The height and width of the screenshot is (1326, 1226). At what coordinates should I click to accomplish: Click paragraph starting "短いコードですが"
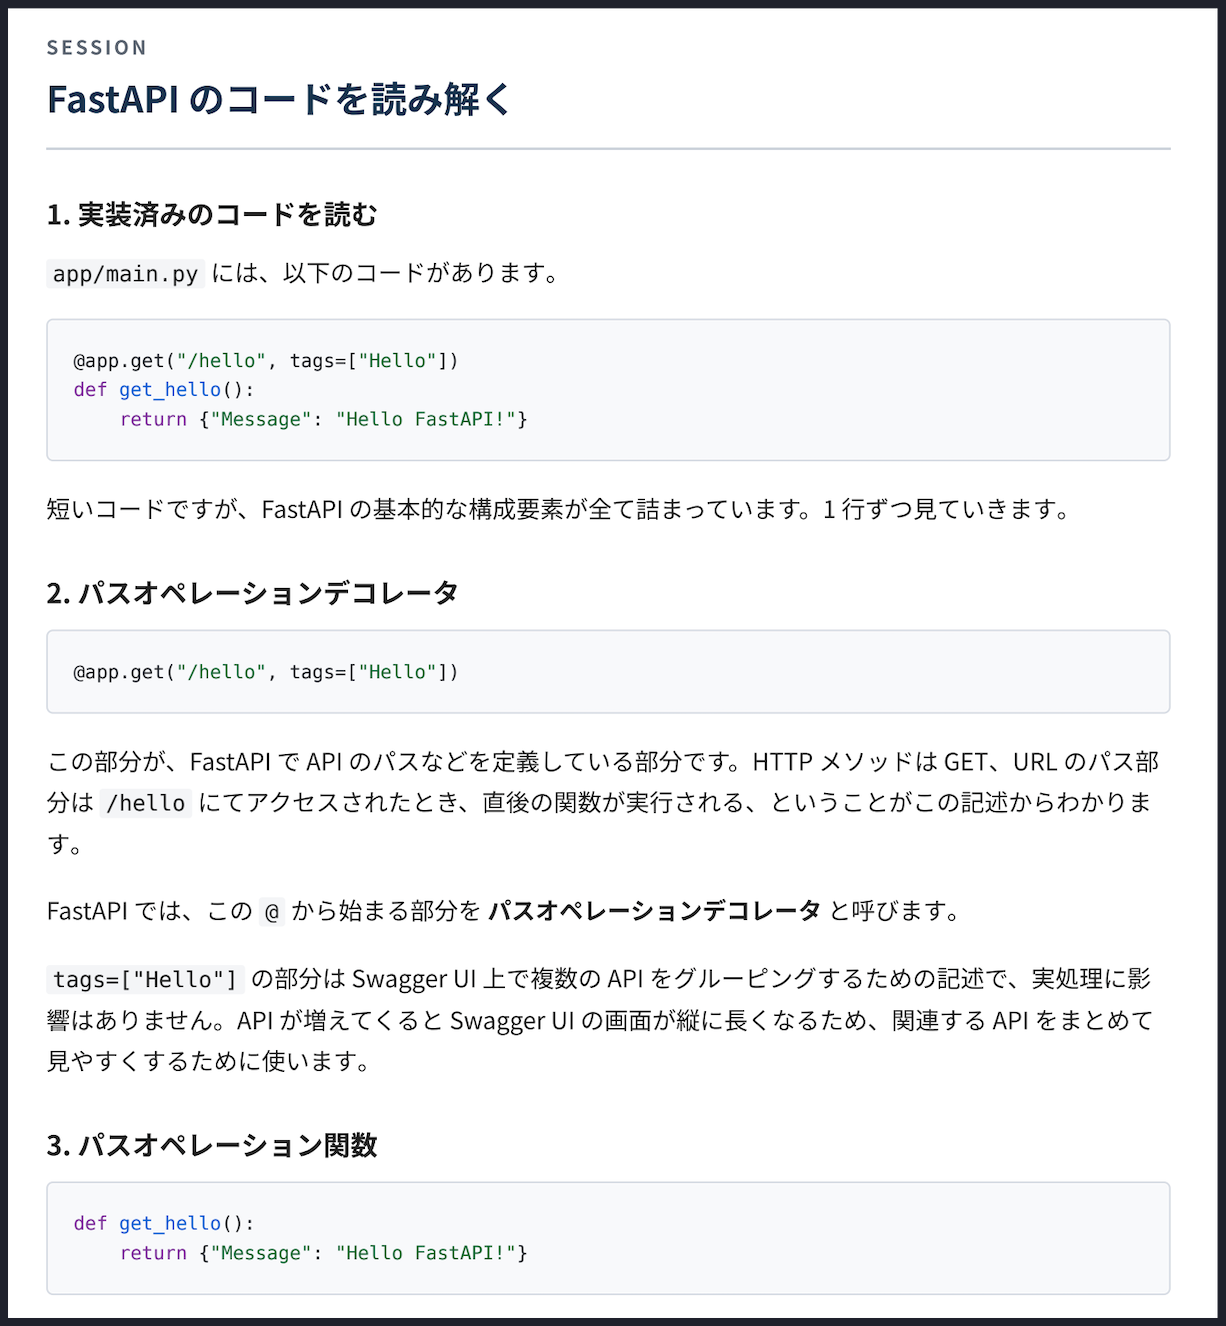559,510
